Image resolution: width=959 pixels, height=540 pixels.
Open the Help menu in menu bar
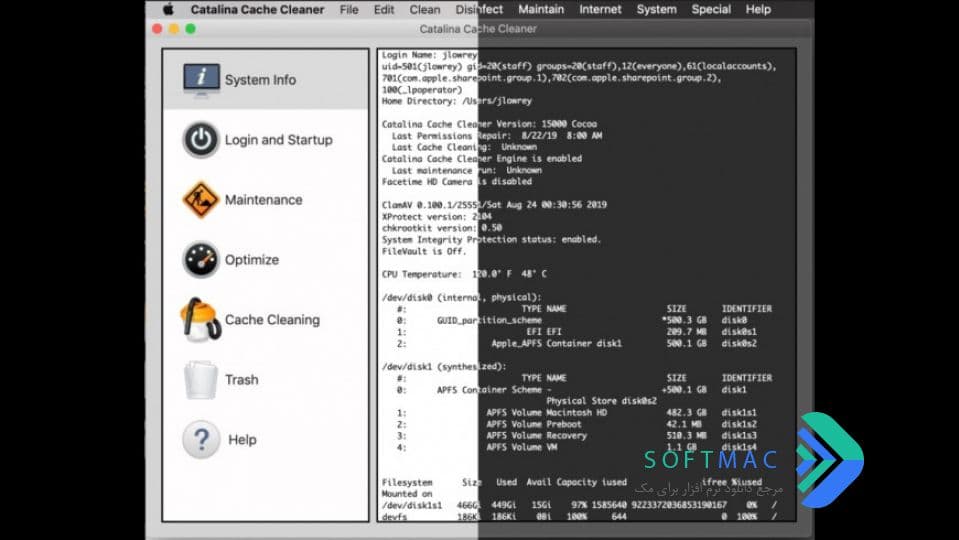click(758, 9)
